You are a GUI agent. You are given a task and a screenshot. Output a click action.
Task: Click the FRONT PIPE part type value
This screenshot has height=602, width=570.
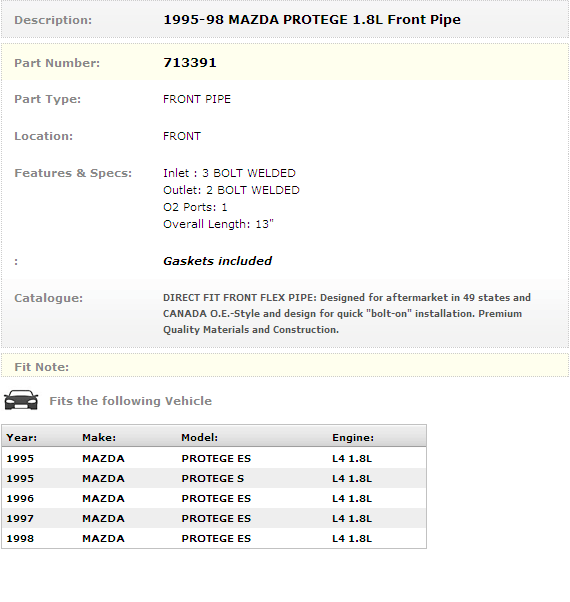[x=197, y=99]
